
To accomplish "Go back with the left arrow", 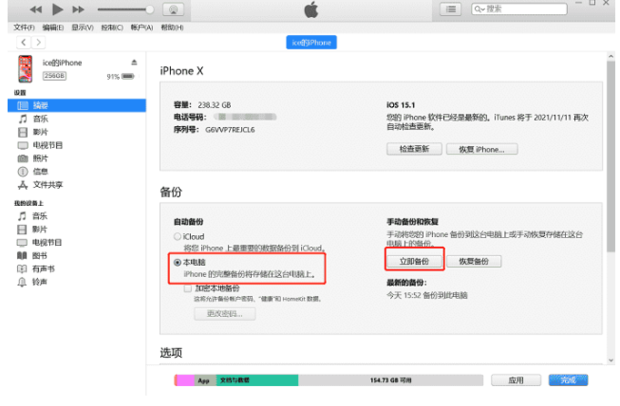I will (24, 42).
